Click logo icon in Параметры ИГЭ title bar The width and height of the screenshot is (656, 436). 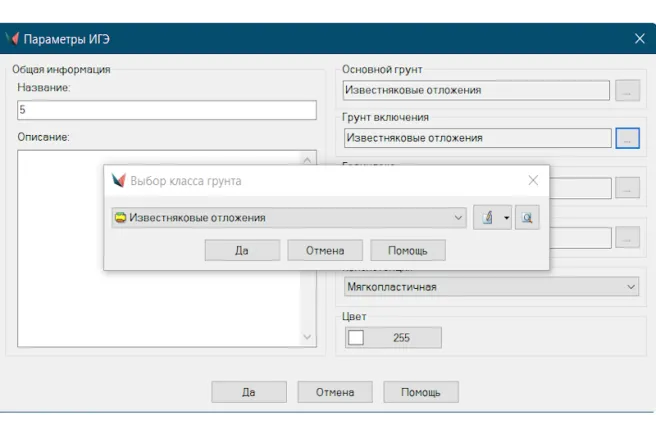[12, 38]
